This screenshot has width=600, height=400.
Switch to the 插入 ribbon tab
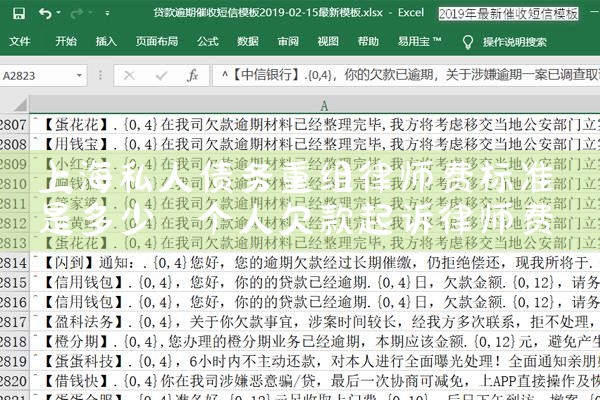106,41
